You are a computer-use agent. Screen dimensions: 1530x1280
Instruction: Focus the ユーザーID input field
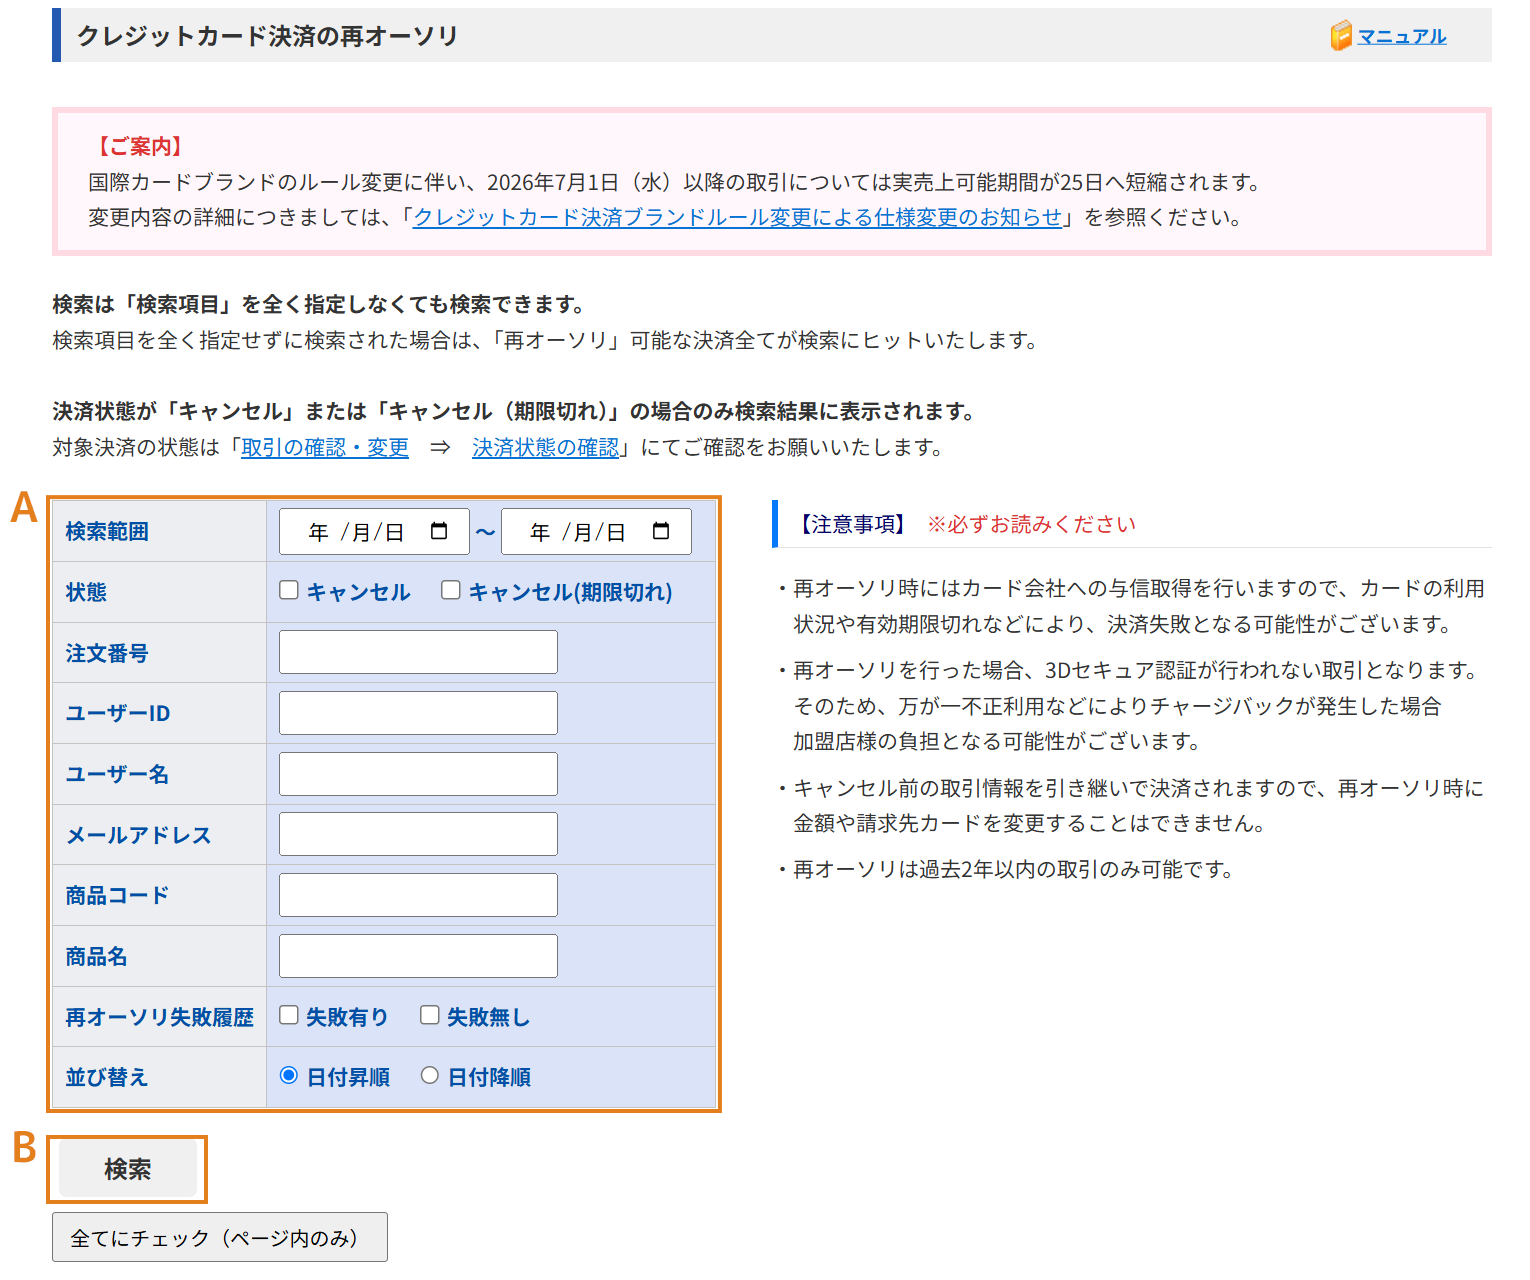(x=418, y=713)
